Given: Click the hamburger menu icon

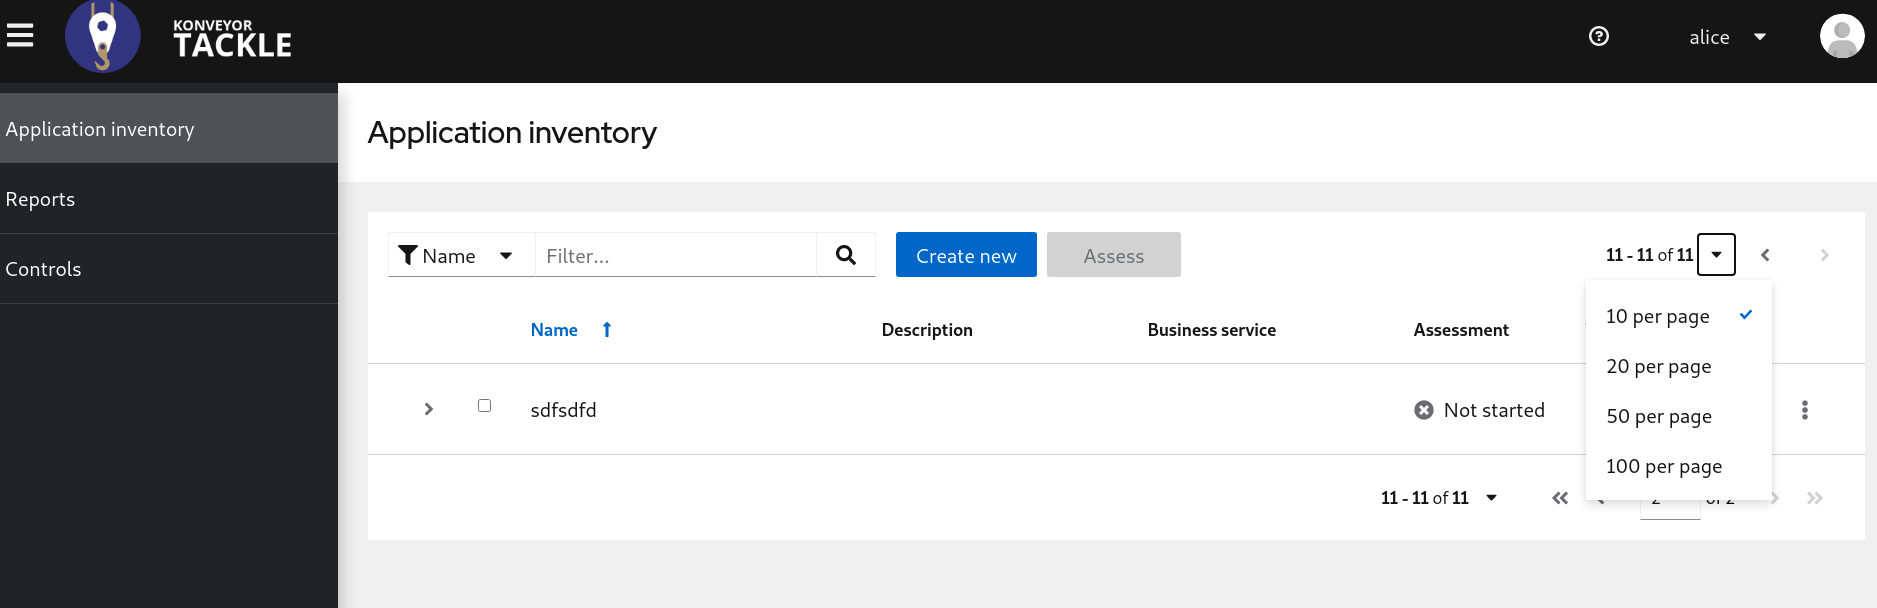Looking at the screenshot, I should [20, 36].
